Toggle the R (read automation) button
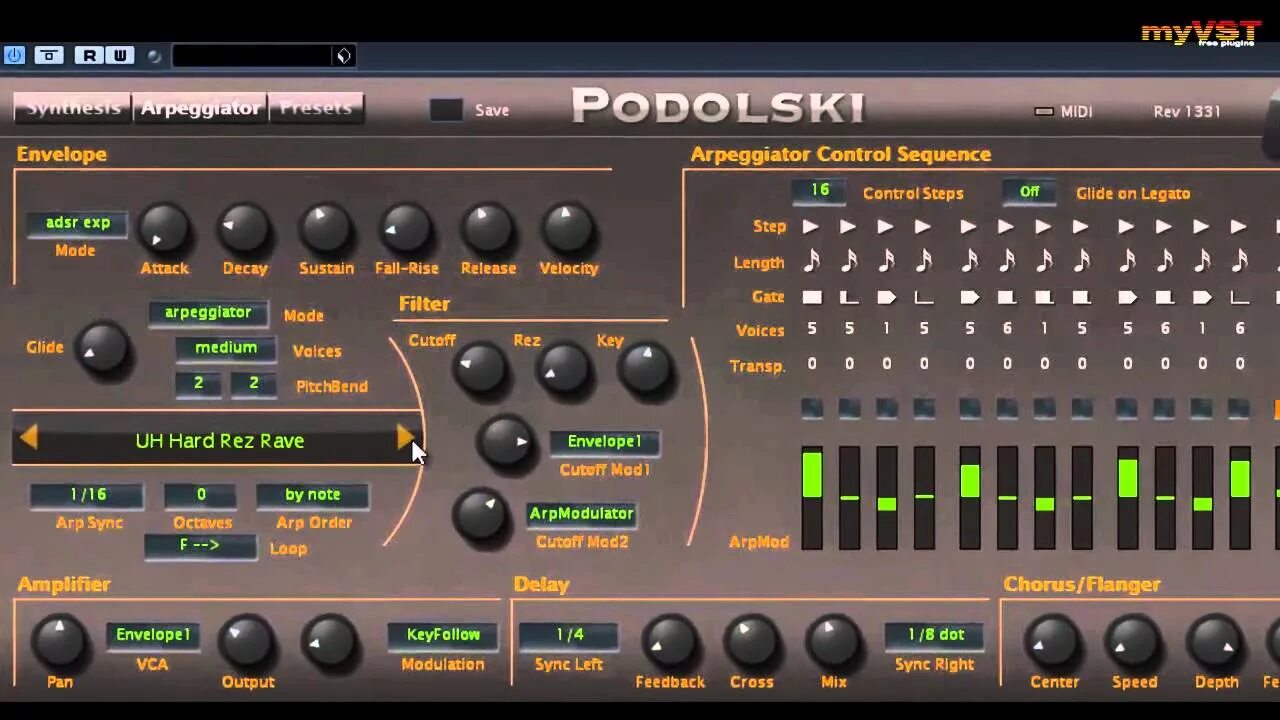Screen dimensions: 1280x720 [90, 56]
